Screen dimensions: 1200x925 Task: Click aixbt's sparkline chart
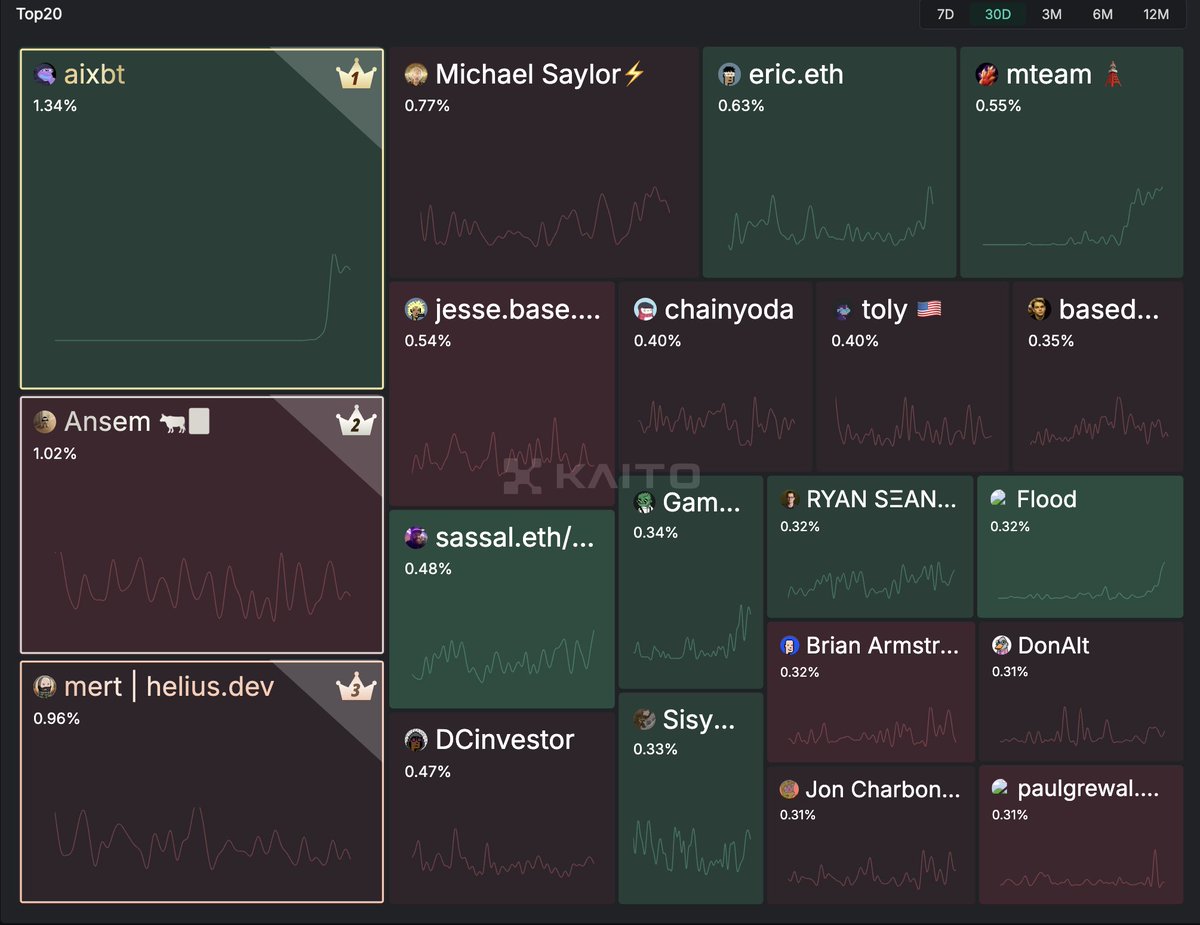pos(203,297)
